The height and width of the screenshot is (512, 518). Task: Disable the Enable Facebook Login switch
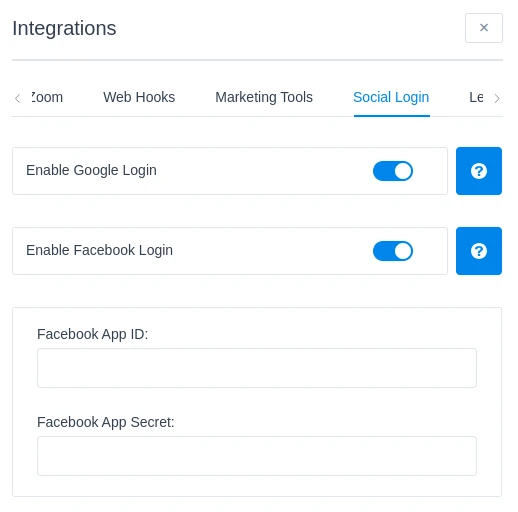click(x=393, y=251)
